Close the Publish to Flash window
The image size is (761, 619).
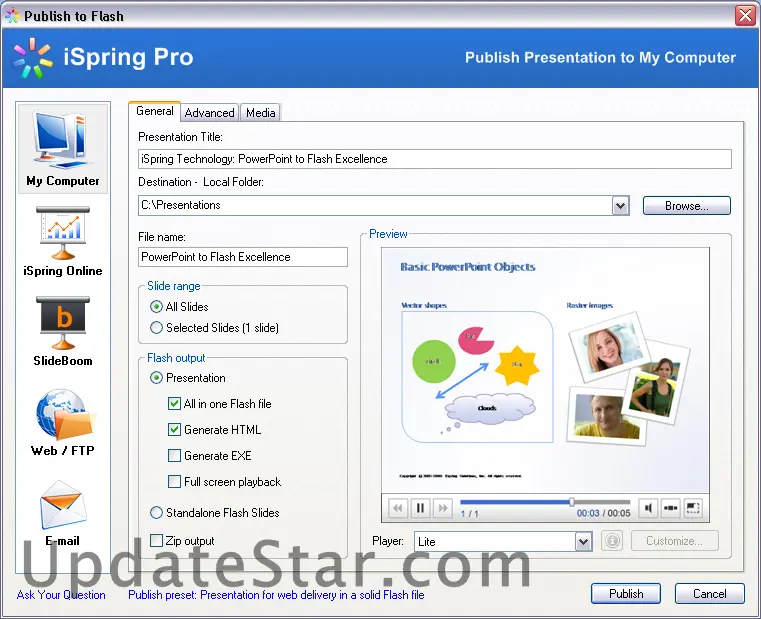(745, 15)
